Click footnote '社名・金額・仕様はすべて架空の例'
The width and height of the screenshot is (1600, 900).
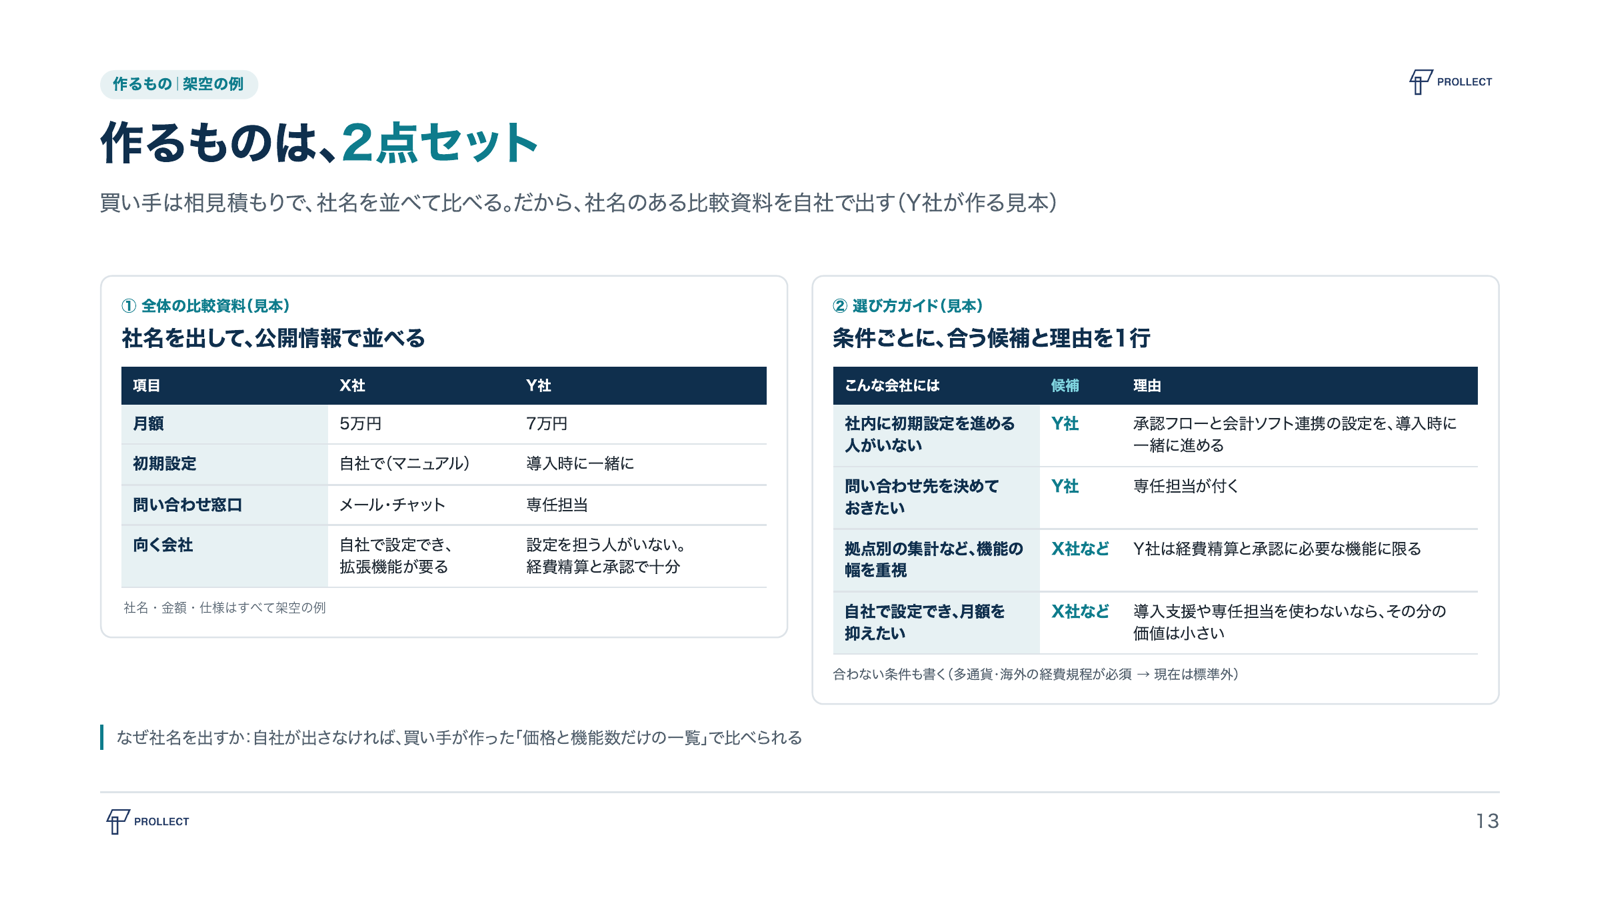pos(225,608)
